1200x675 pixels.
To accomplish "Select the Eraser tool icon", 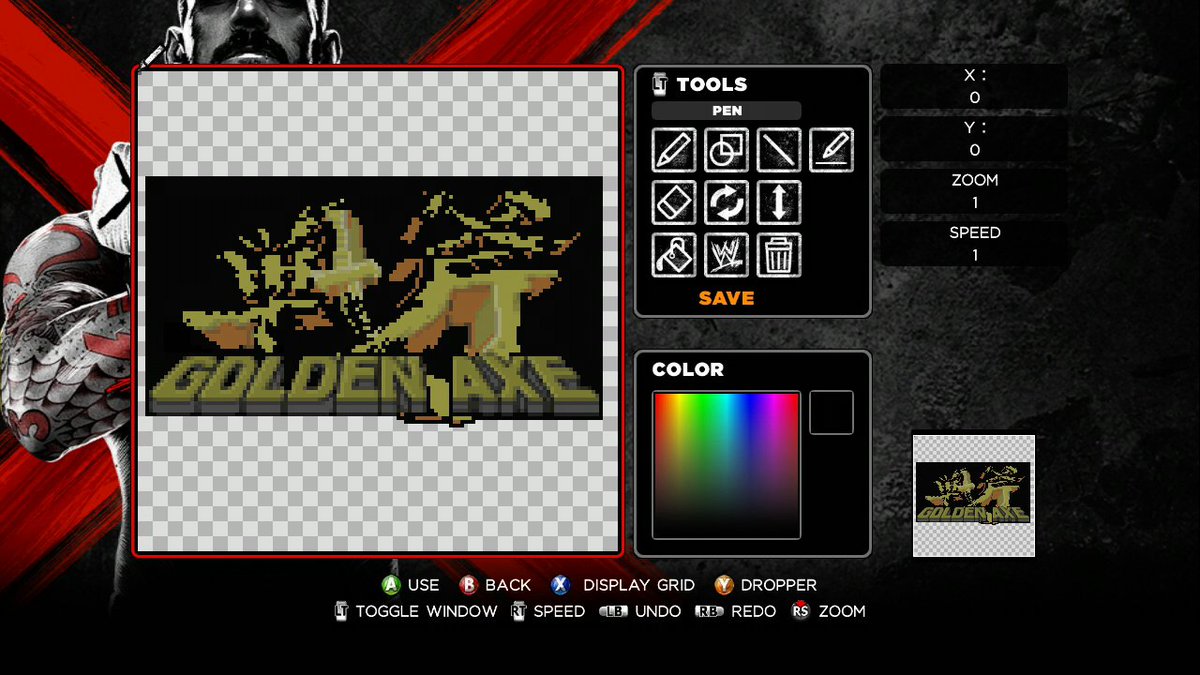I will [674, 202].
